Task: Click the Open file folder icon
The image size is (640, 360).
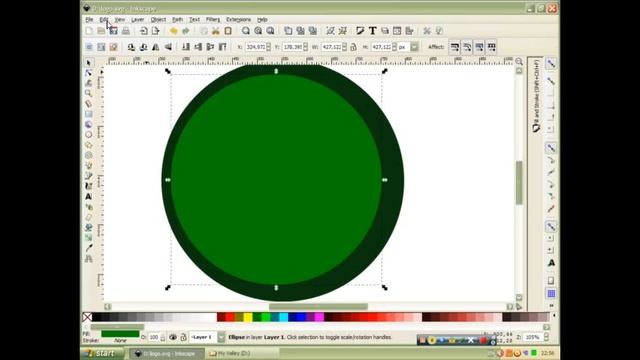Action: click(x=101, y=31)
